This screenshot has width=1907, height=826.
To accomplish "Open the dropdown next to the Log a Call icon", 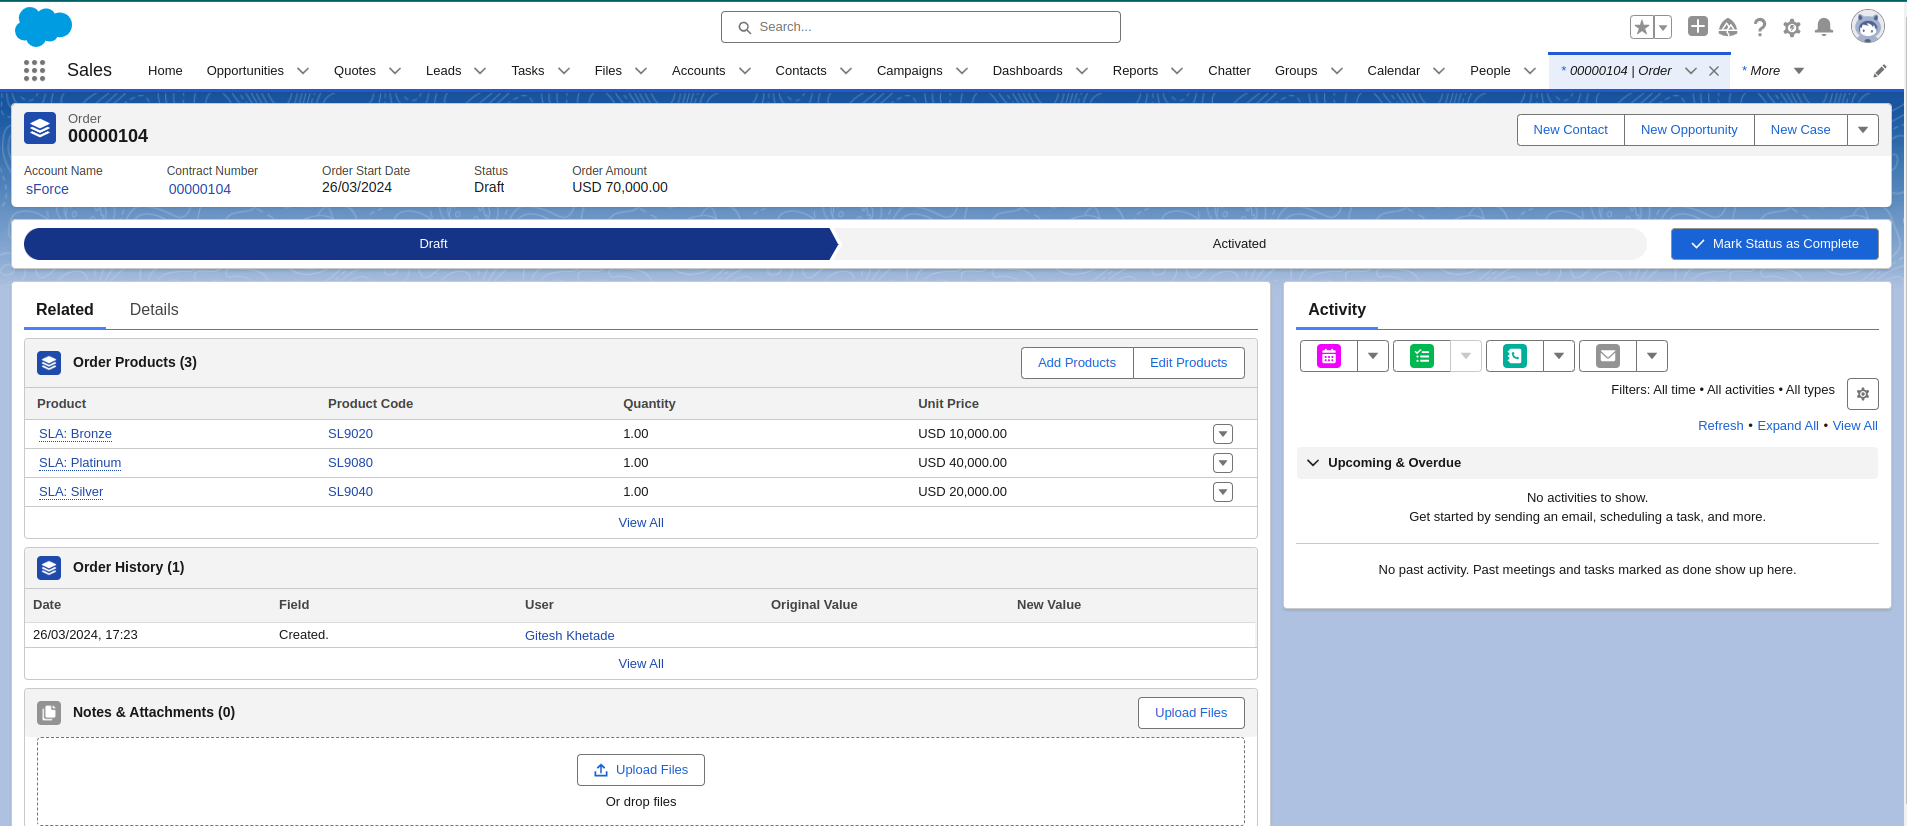I will click(1559, 356).
